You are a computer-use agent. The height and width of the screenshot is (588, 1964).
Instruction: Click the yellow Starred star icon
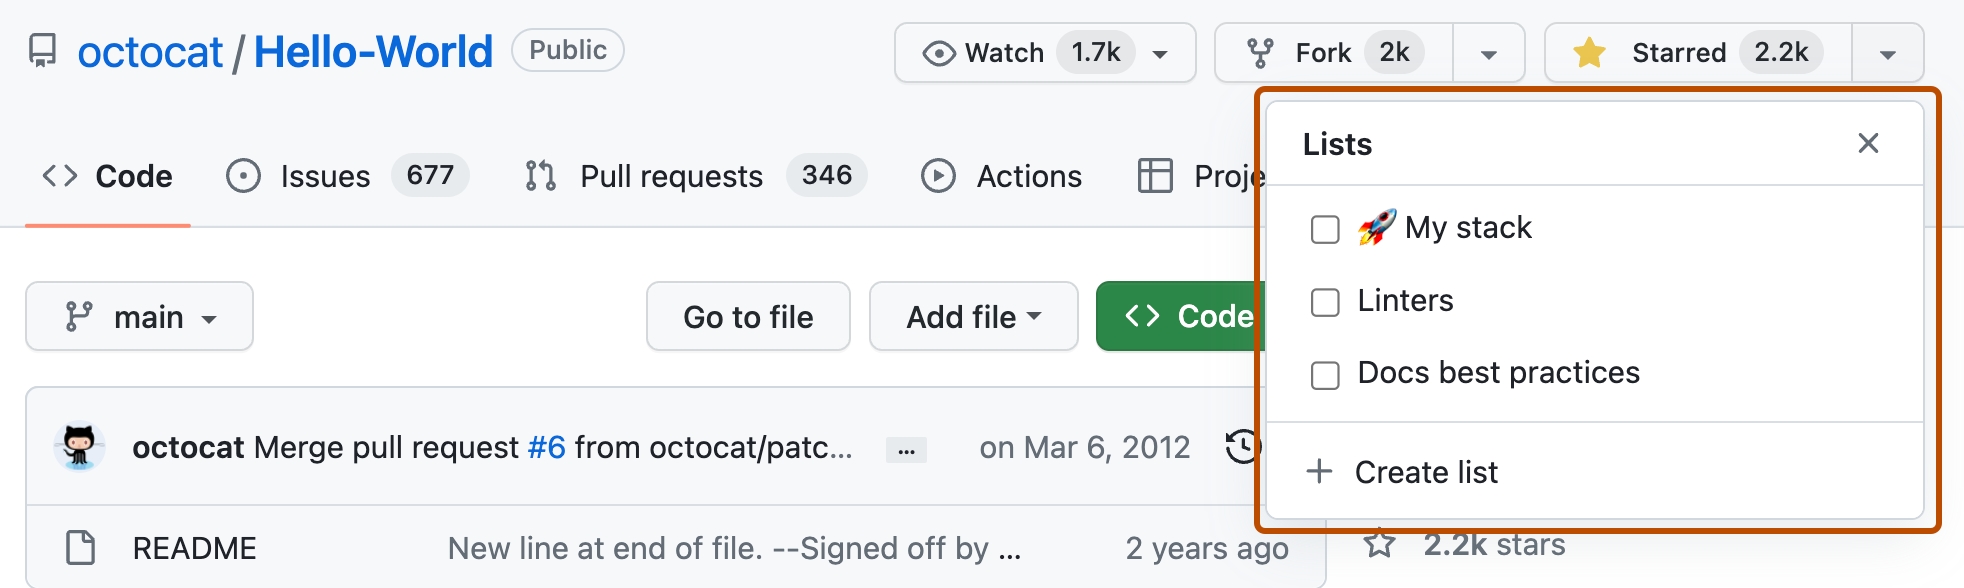tap(1589, 52)
